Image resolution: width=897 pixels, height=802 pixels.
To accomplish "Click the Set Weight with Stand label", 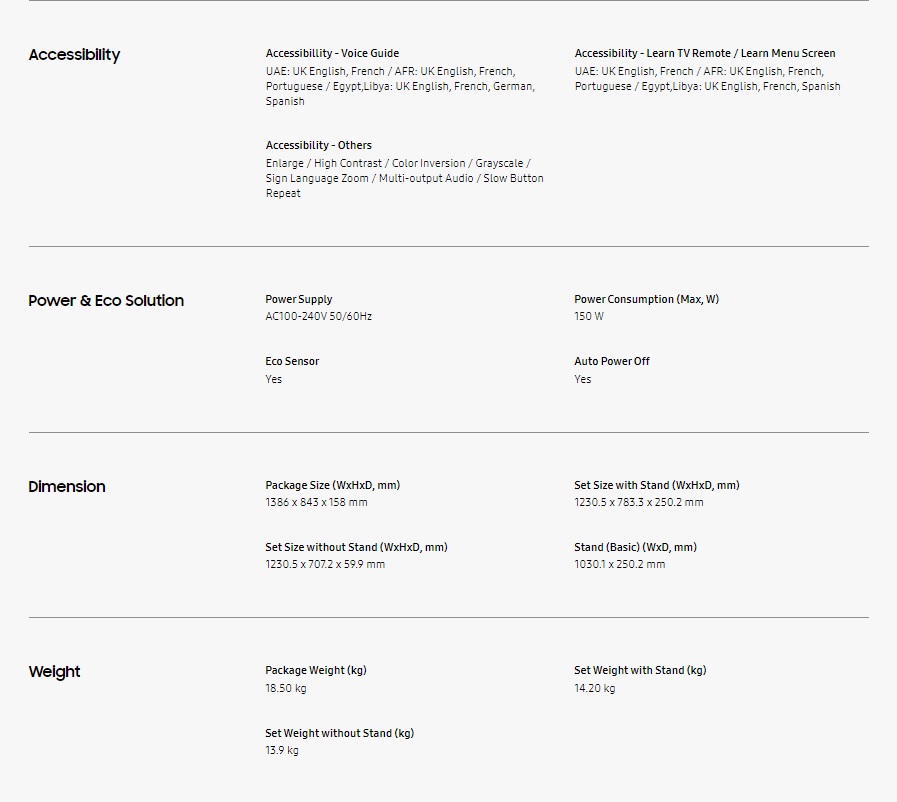I will [639, 670].
